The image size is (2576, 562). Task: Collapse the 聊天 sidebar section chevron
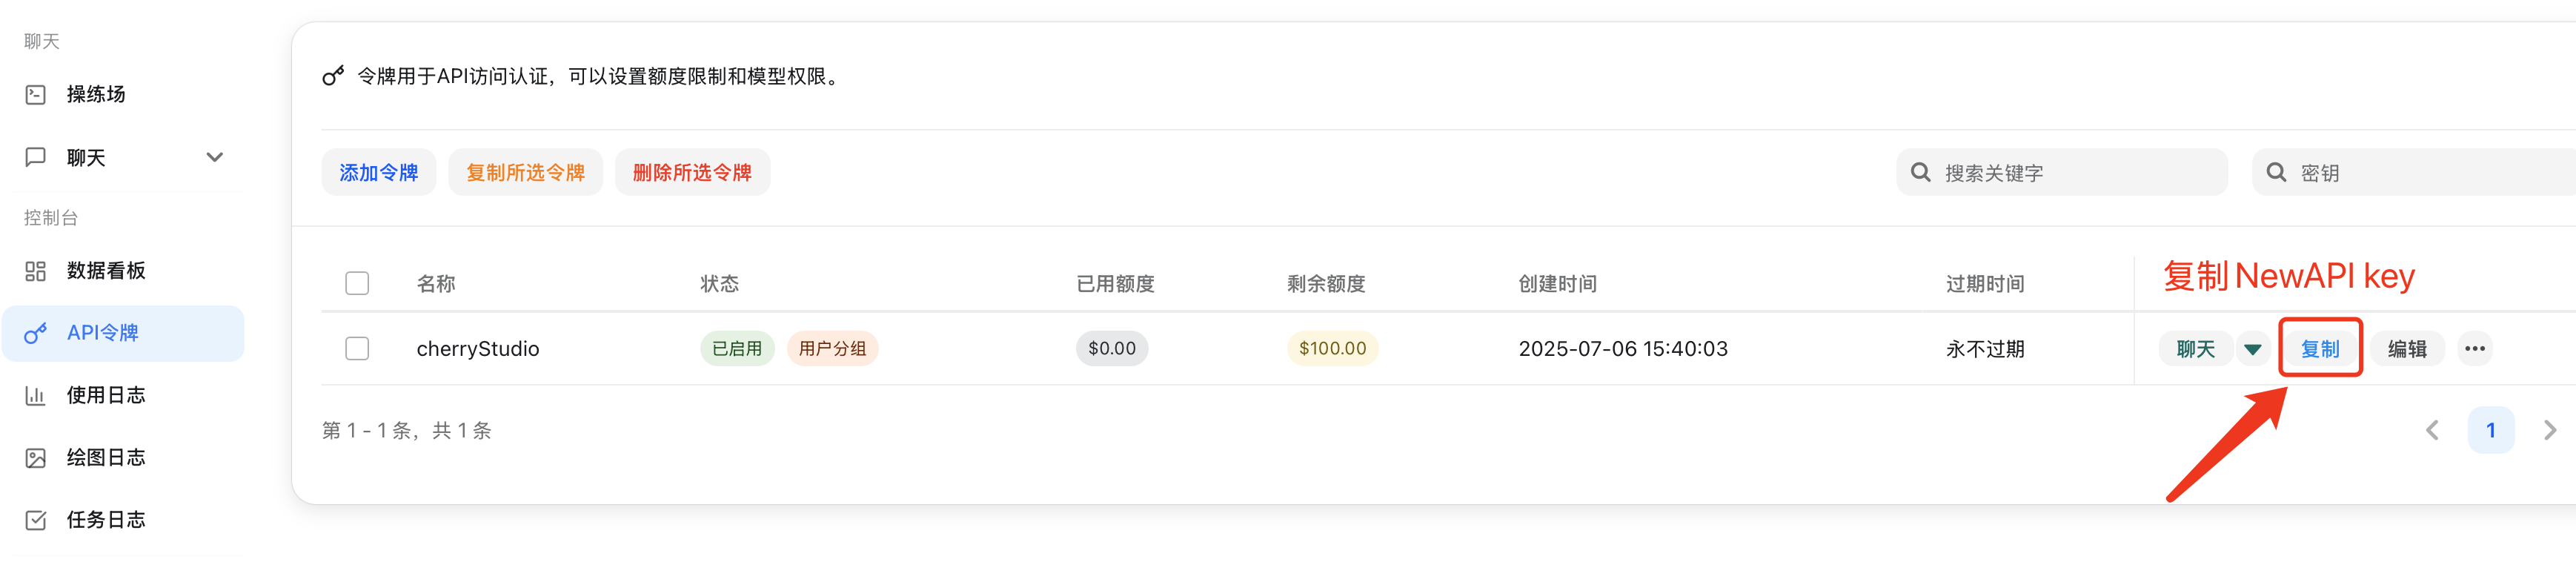click(x=214, y=157)
